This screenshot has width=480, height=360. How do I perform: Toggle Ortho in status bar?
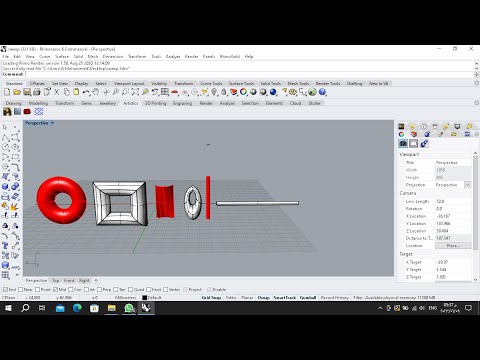[231, 297]
